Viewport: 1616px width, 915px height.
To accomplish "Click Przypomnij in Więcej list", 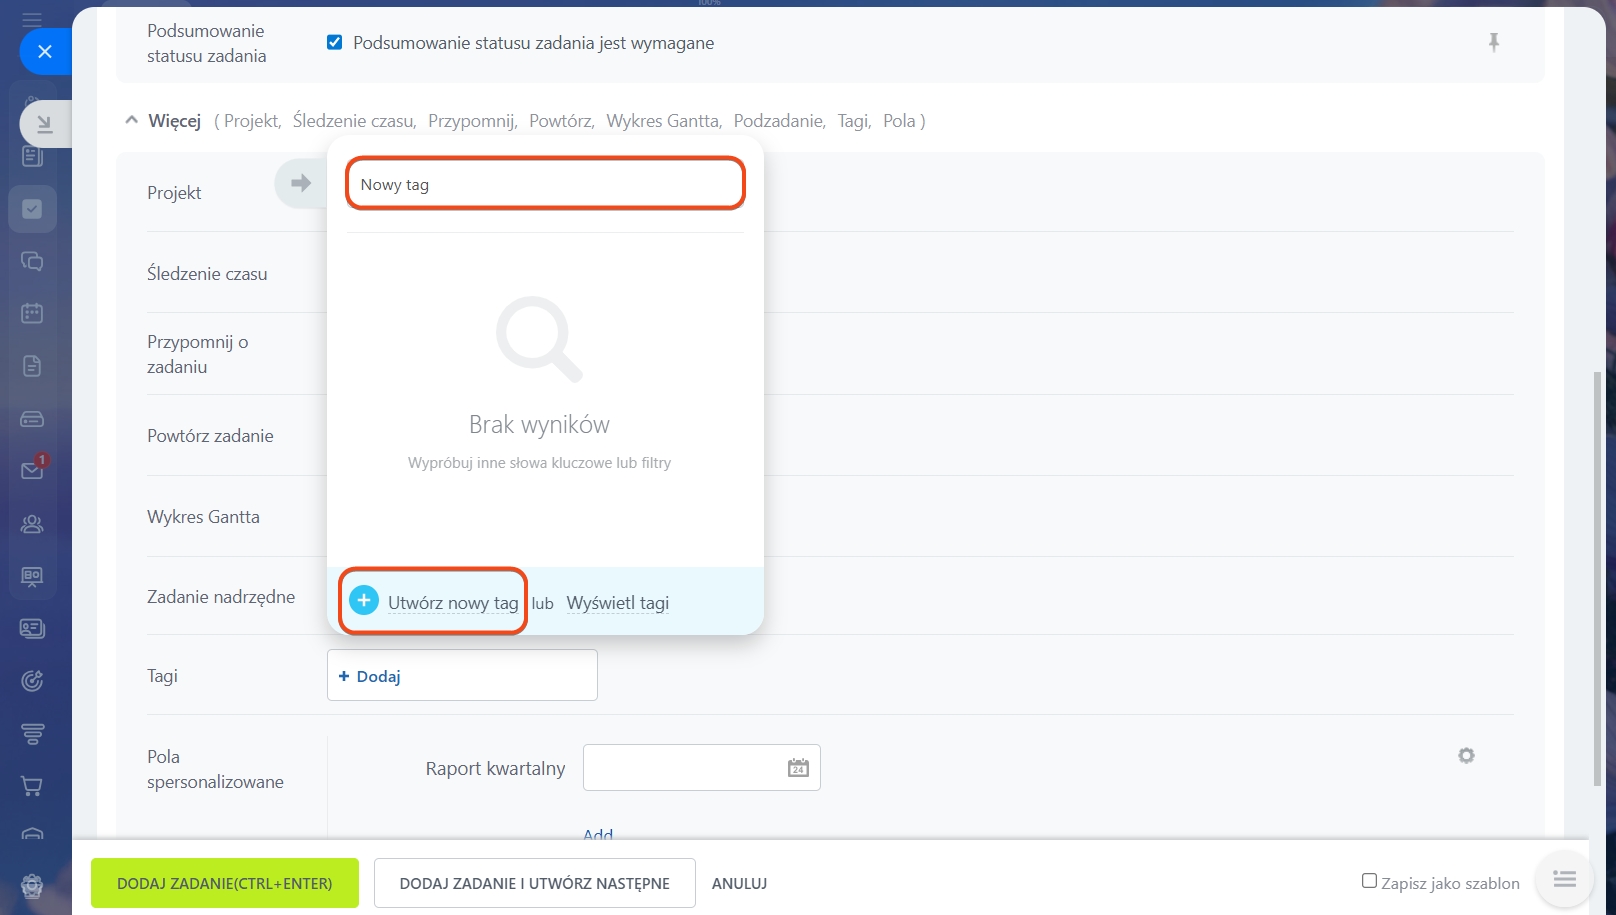I will (472, 121).
